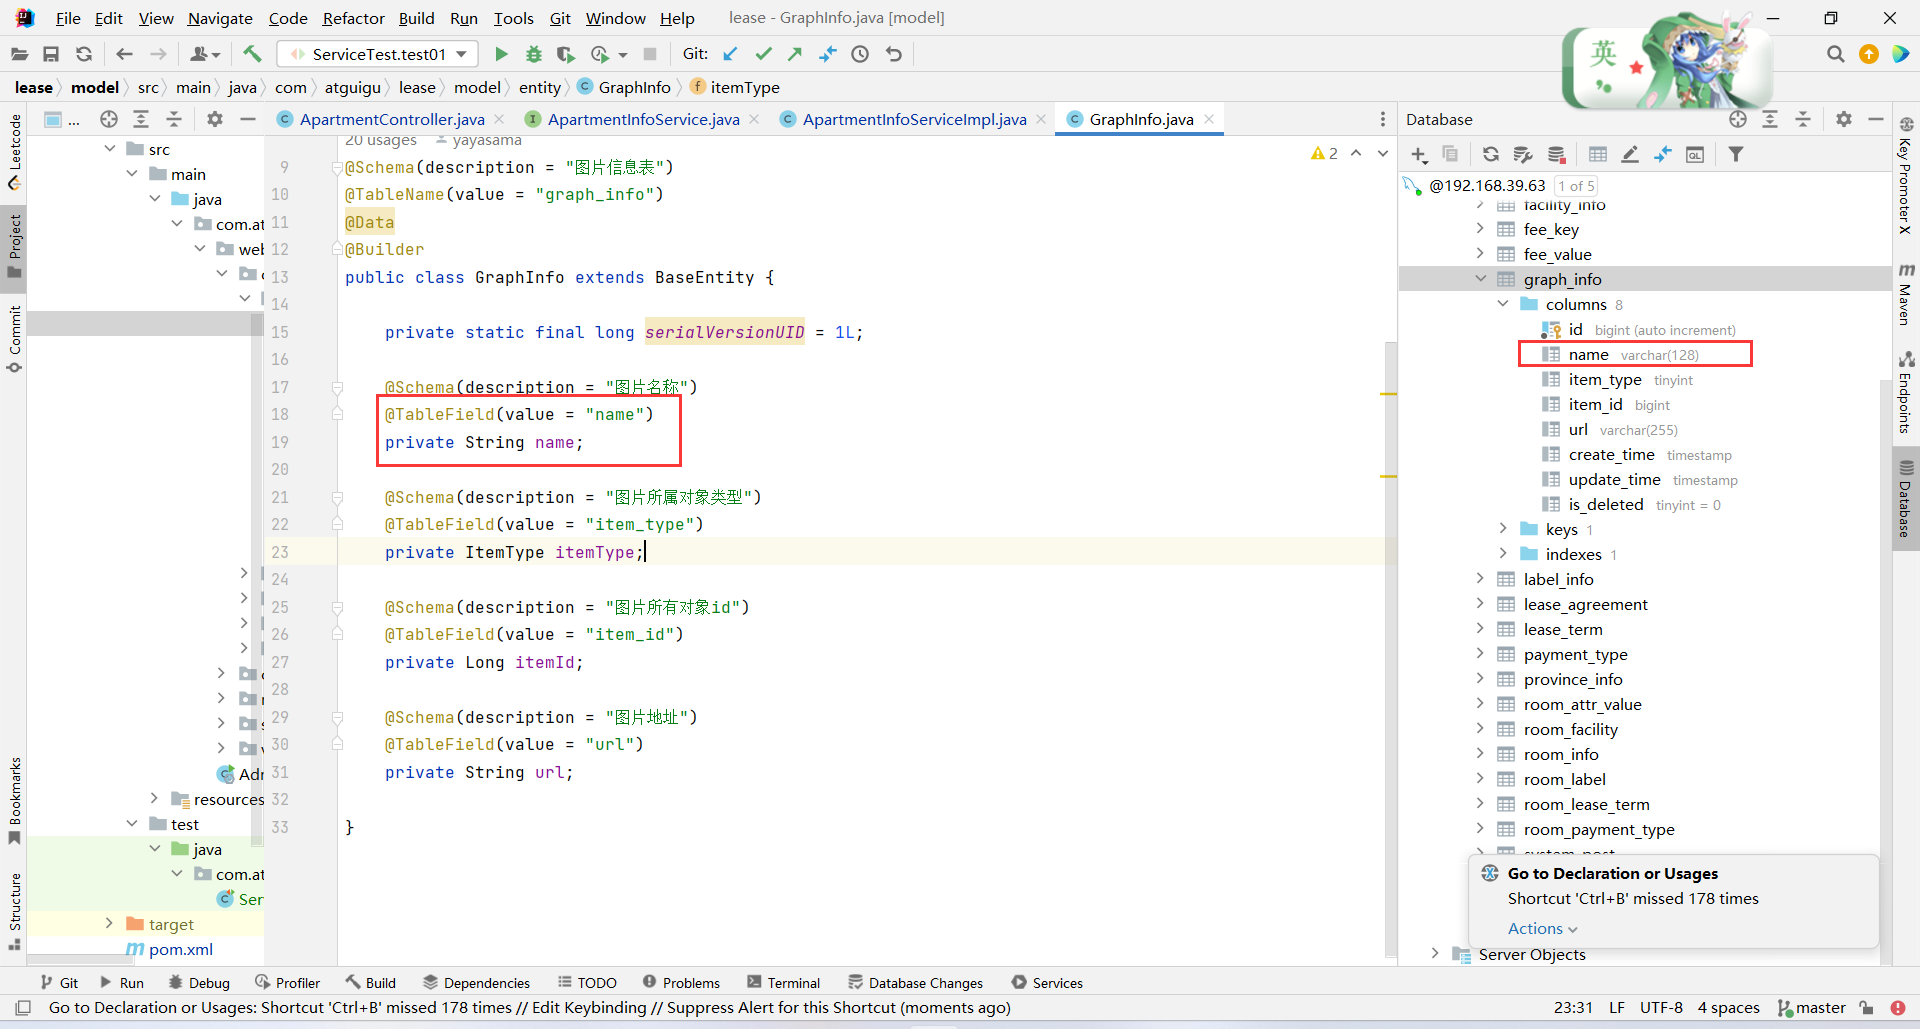
Task: Start debugging with the bug icon
Action: [534, 54]
